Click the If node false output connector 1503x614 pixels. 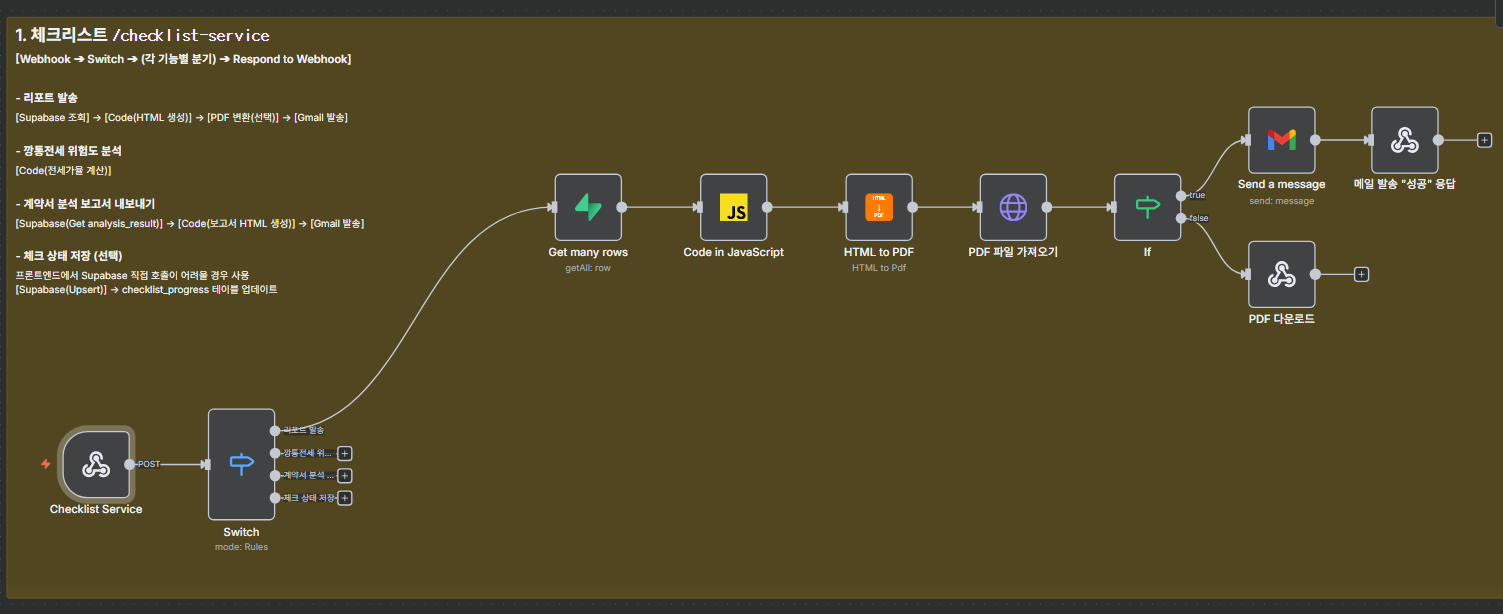tap(1181, 218)
